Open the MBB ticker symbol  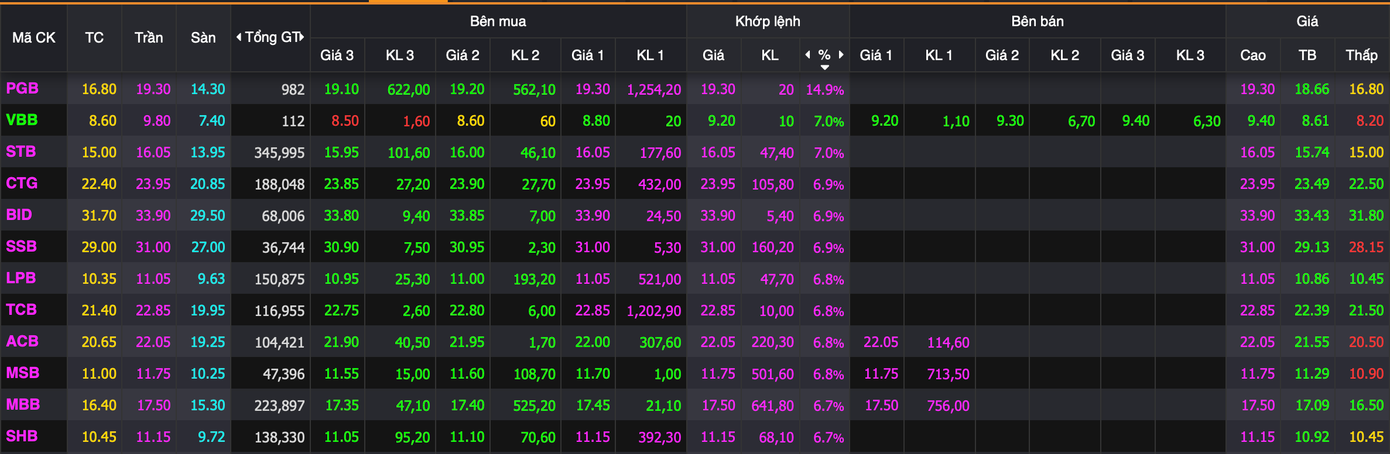click(22, 405)
